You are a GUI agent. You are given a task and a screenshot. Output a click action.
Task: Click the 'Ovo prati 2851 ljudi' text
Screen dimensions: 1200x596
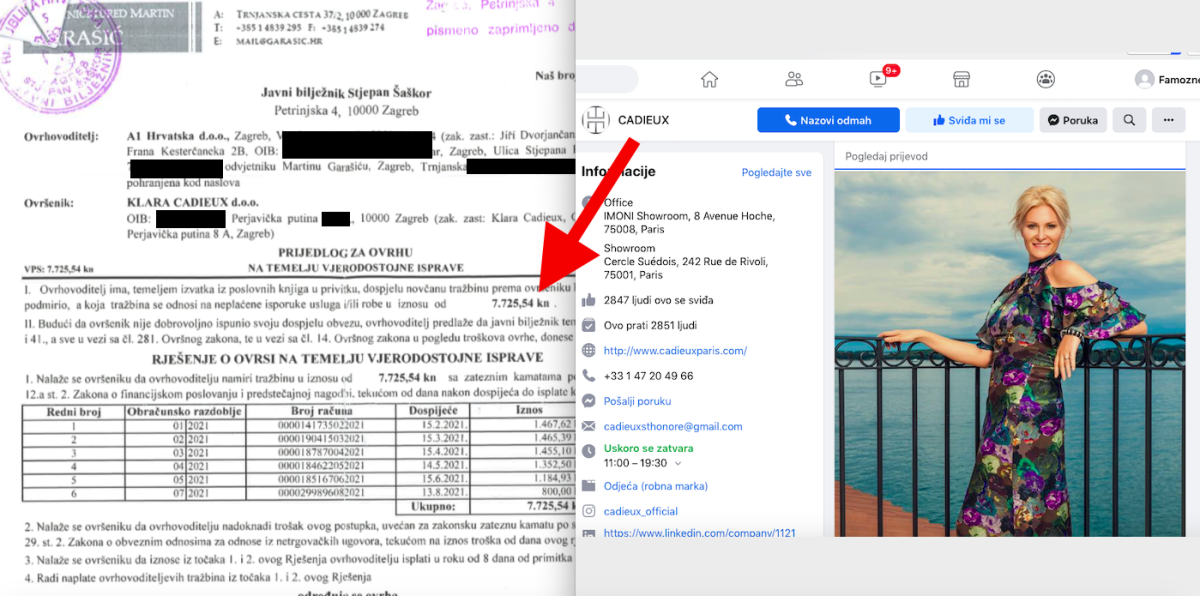[x=650, y=325]
